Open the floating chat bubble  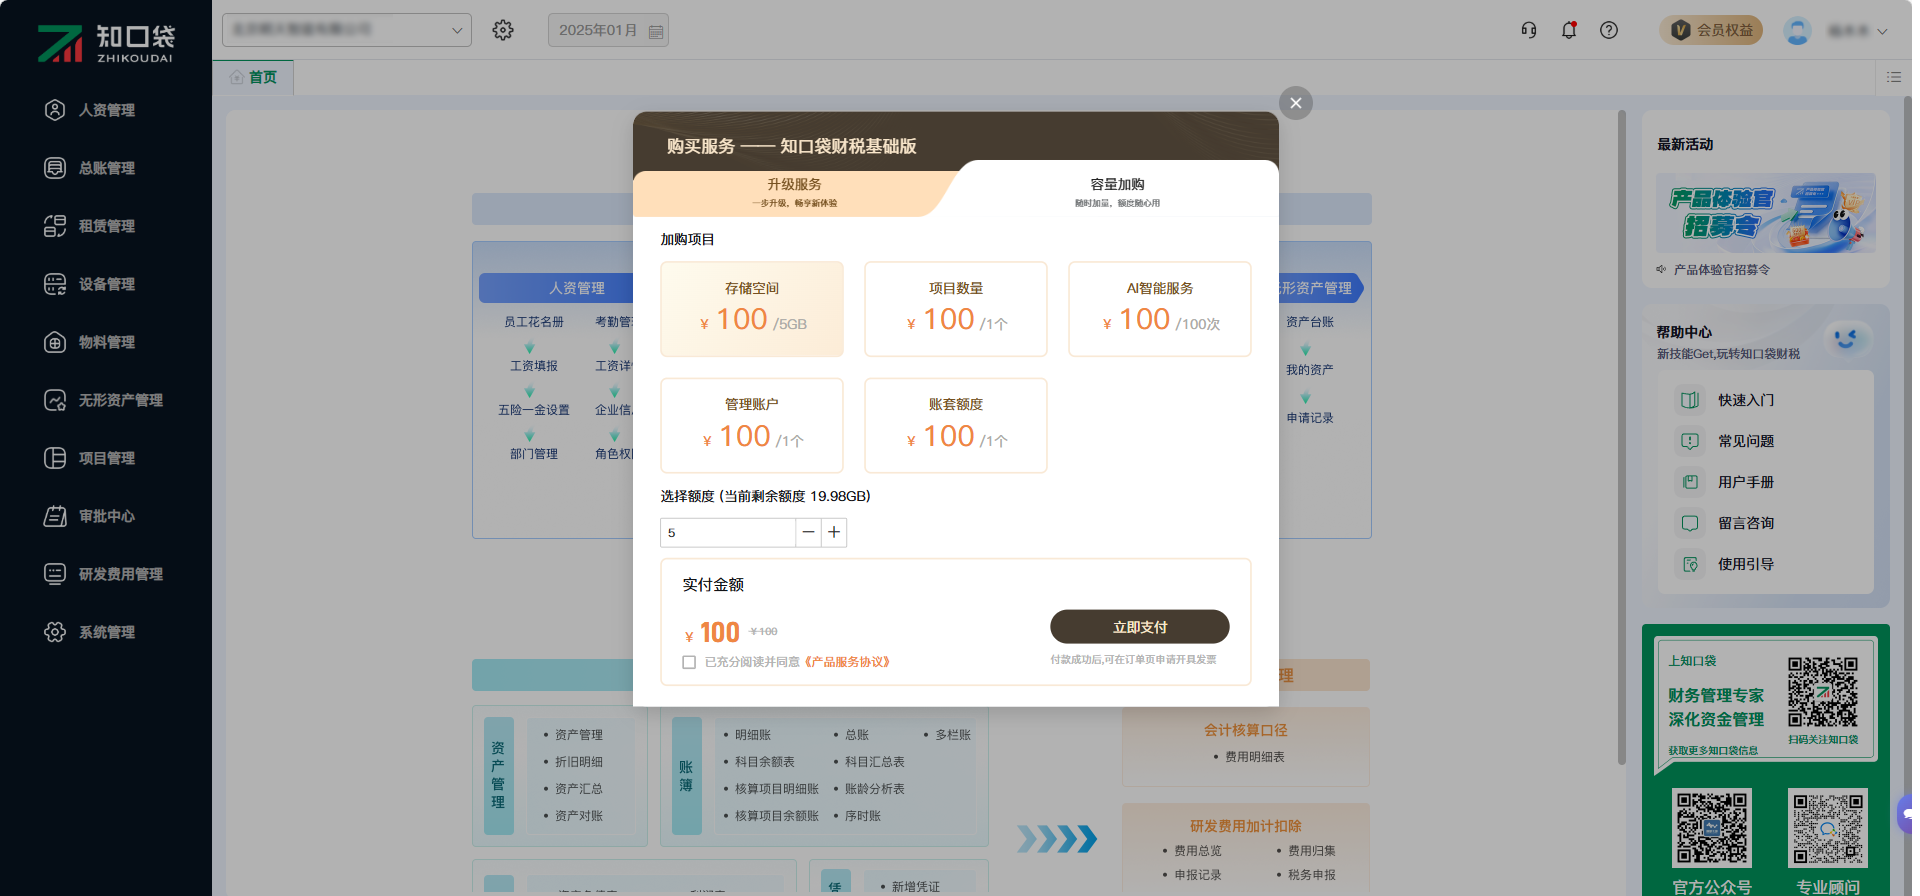pyautogui.click(x=1906, y=813)
